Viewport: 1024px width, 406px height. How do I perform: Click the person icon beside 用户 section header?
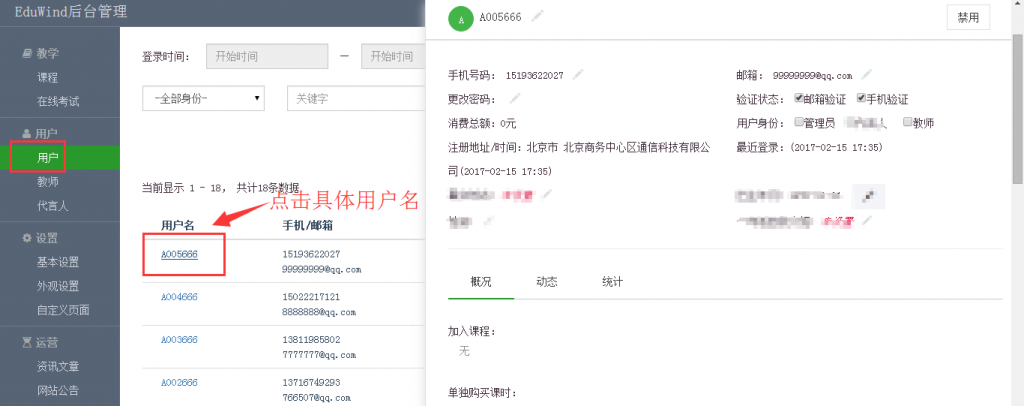[26, 133]
